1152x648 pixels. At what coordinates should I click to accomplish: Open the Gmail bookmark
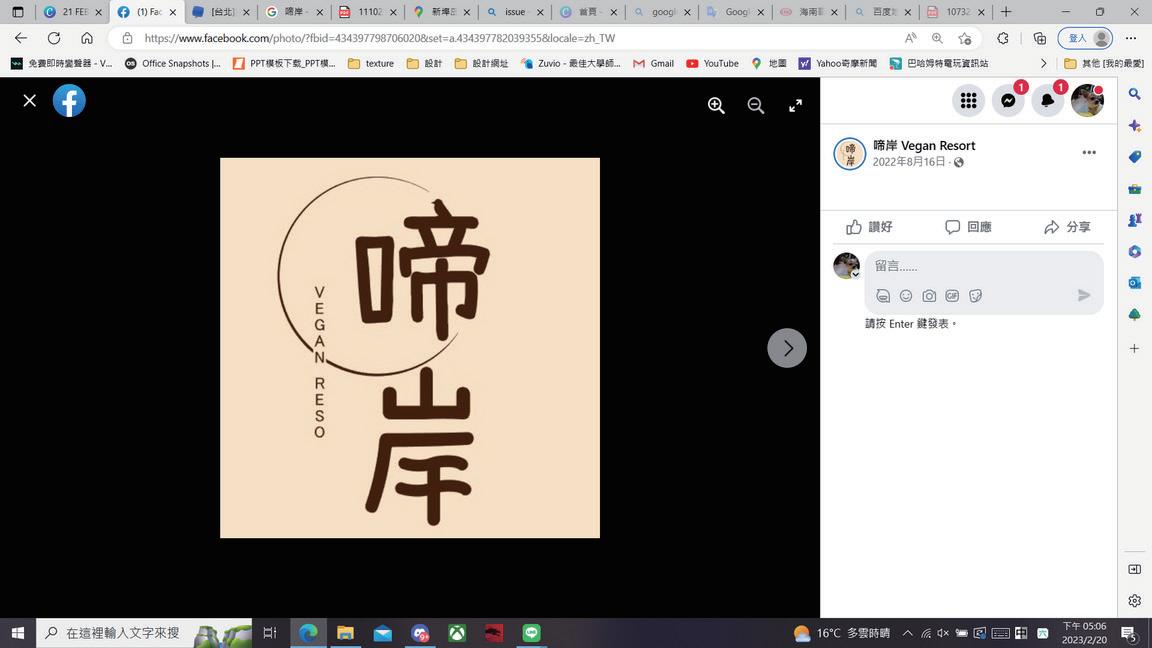[x=654, y=63]
